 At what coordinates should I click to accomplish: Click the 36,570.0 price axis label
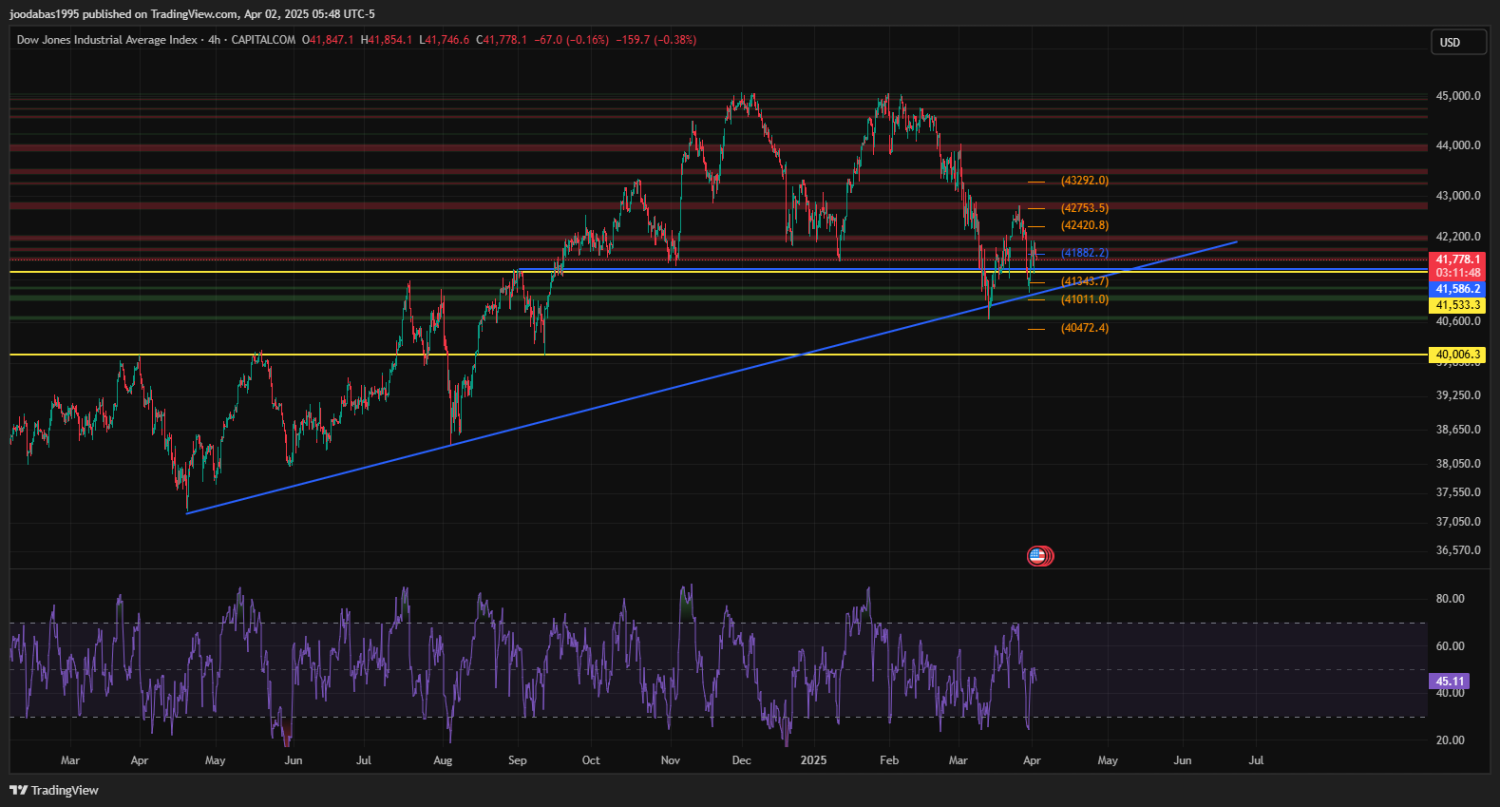click(1458, 550)
